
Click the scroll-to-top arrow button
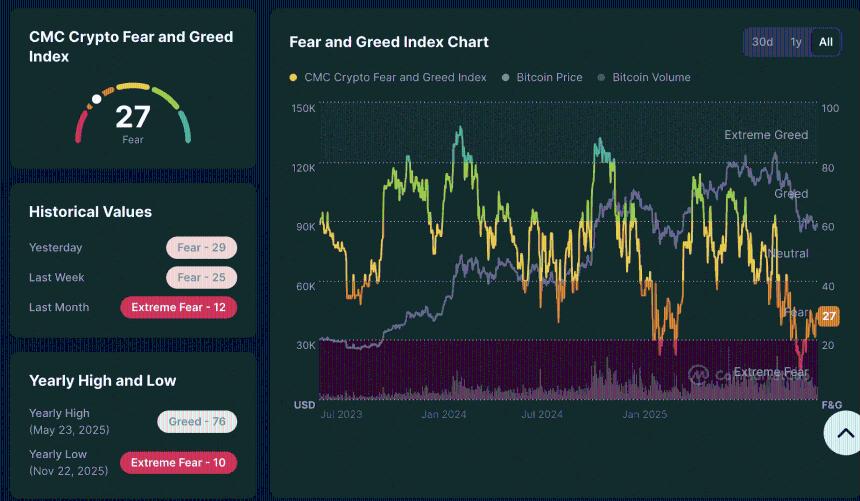click(844, 434)
